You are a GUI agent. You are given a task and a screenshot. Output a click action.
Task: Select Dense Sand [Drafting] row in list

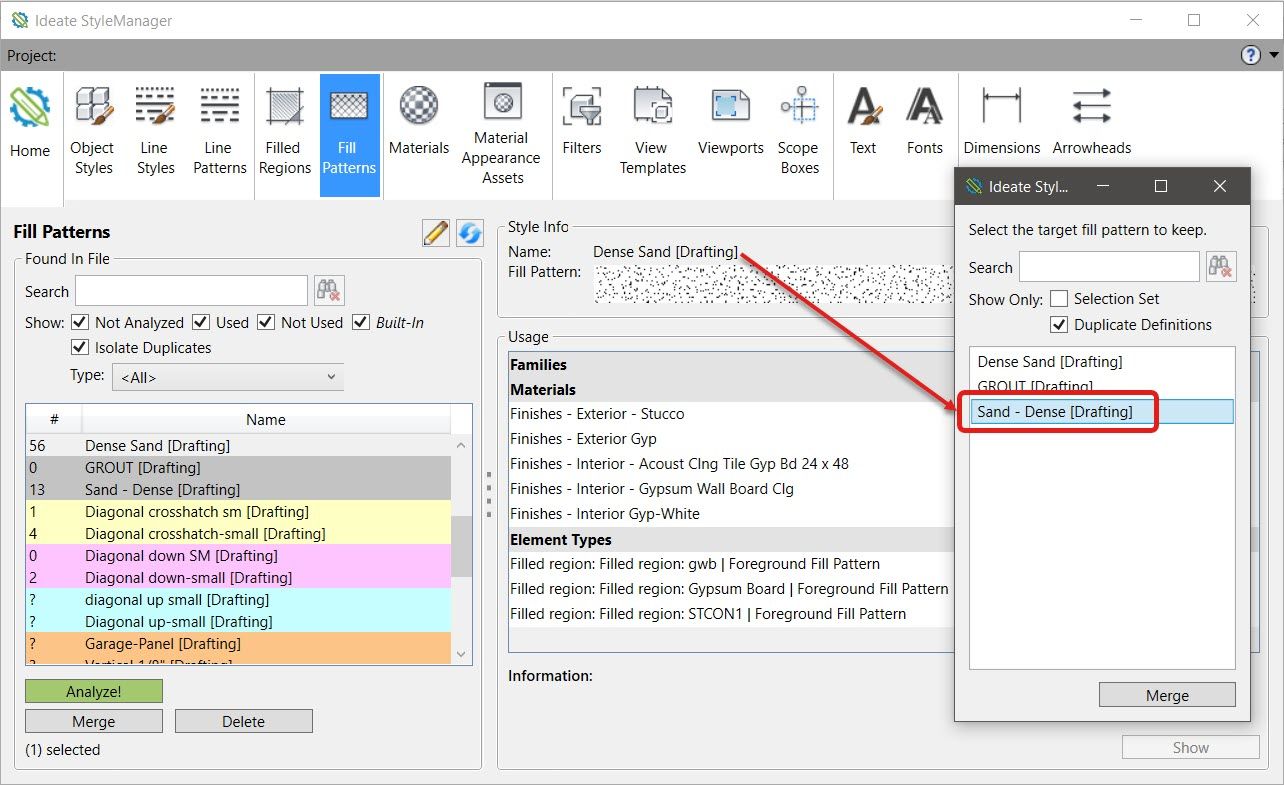tap(239, 445)
